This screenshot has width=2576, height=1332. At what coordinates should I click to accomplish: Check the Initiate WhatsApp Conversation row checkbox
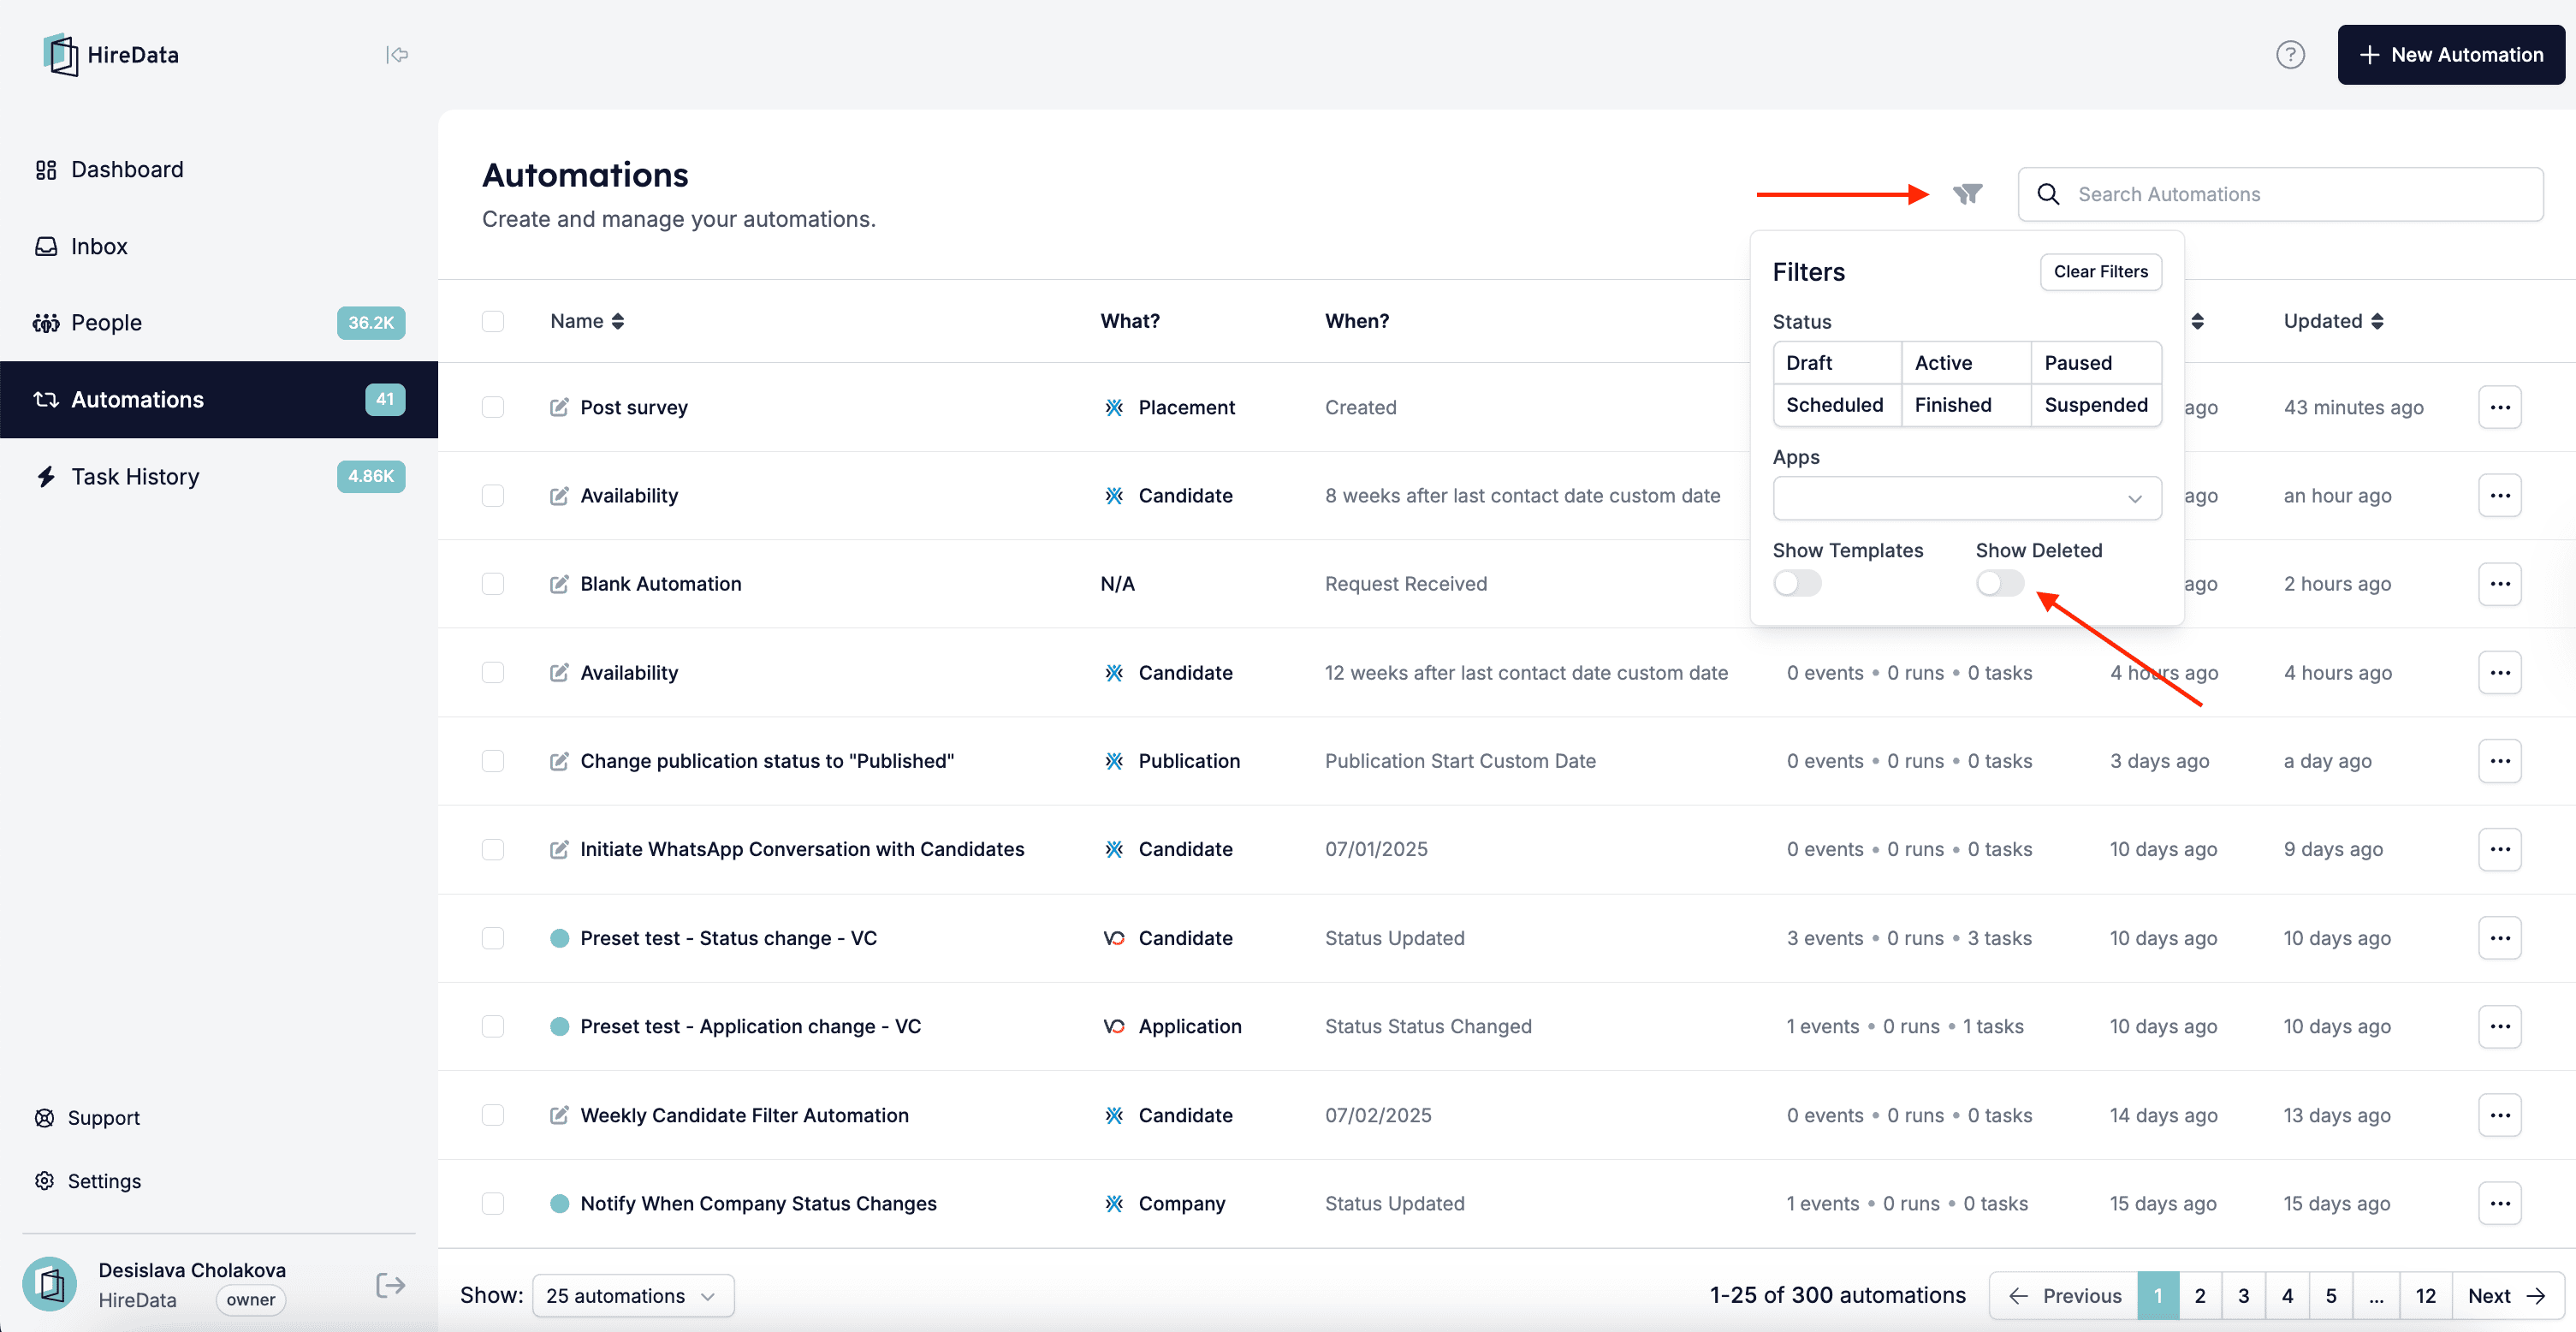coord(493,849)
